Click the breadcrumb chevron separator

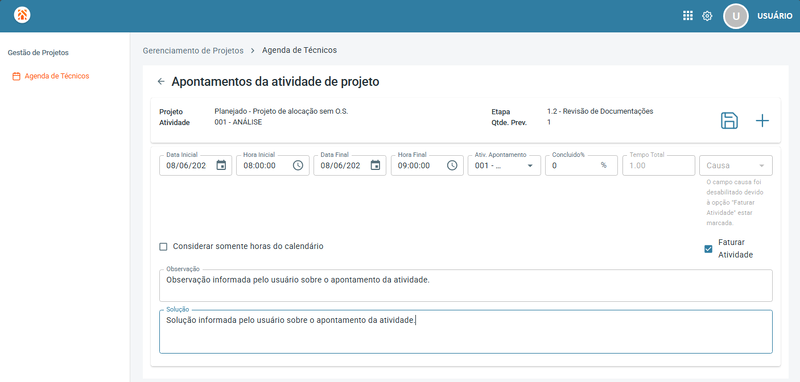[x=253, y=51]
